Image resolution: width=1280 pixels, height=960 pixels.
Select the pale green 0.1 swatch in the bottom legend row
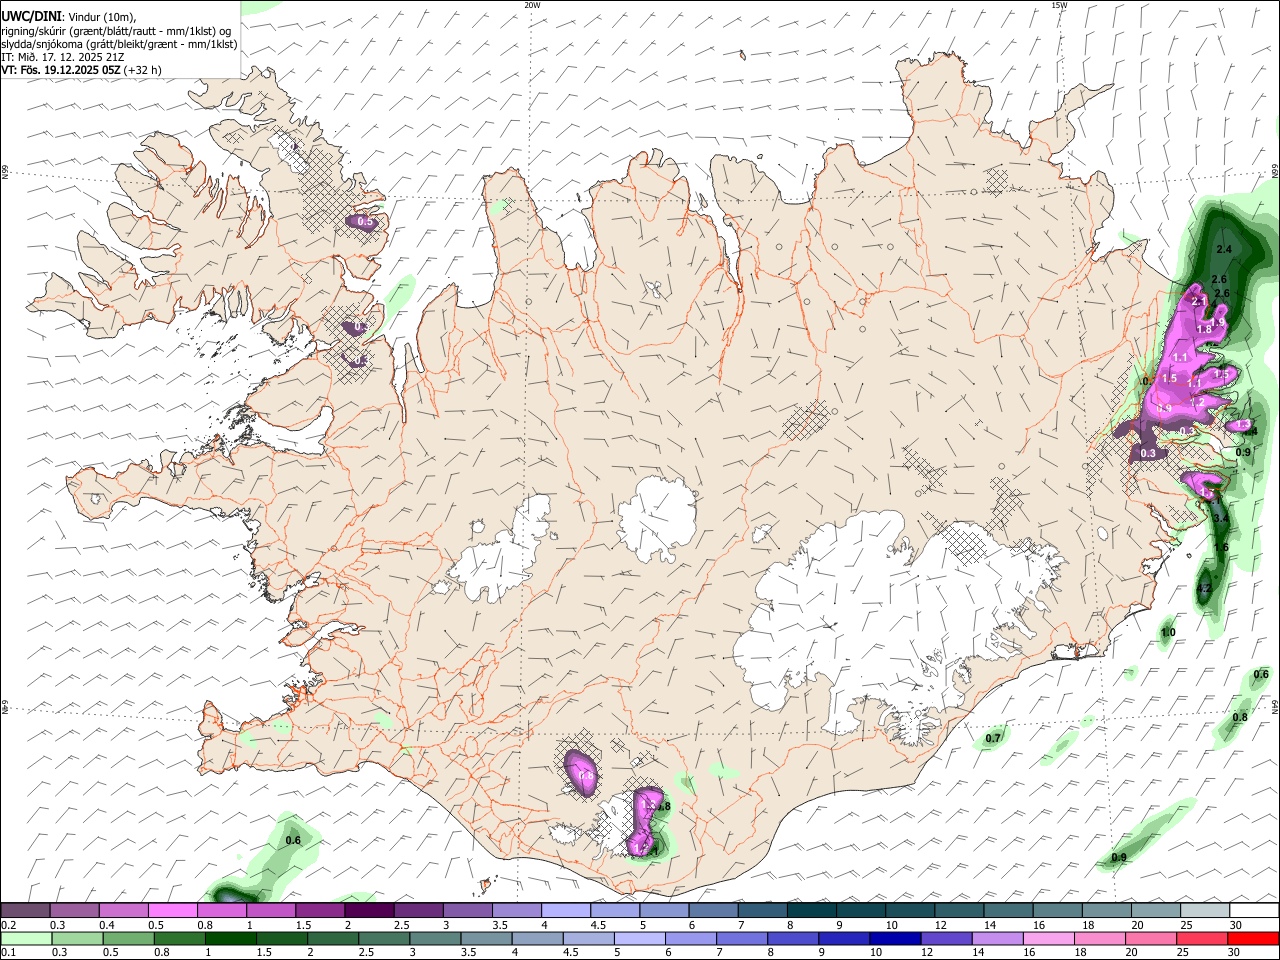tap(27, 938)
